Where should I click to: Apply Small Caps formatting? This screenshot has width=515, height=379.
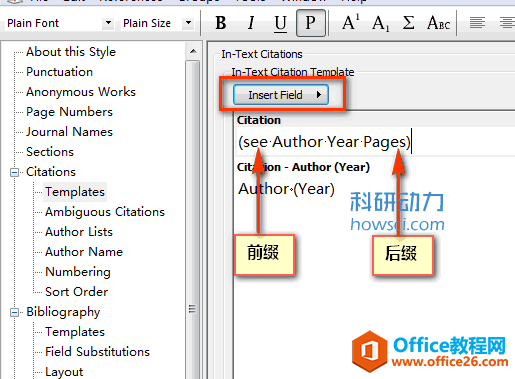tap(438, 23)
